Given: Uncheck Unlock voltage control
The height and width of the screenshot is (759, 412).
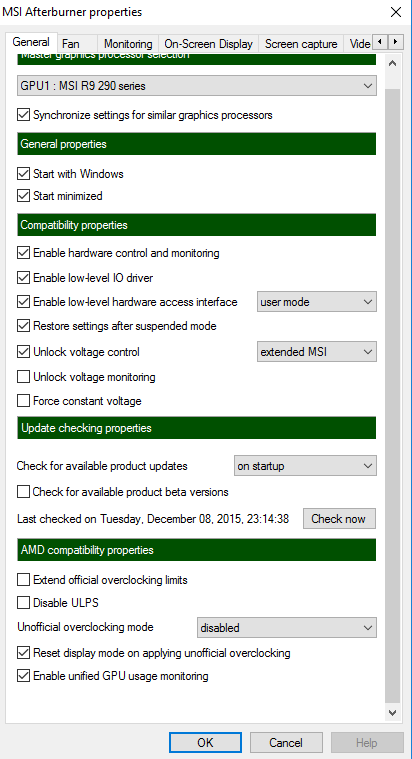Looking at the screenshot, I should coord(23,352).
